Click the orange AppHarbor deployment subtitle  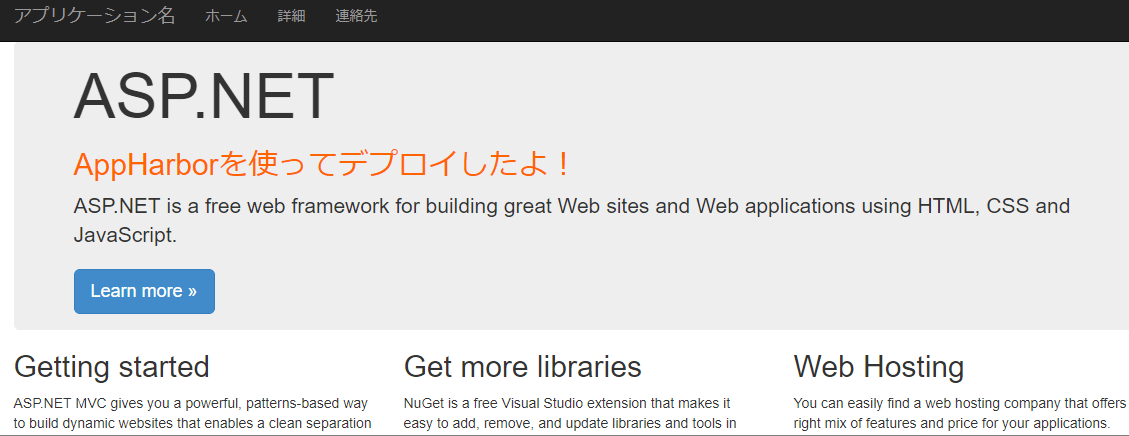(x=323, y=164)
